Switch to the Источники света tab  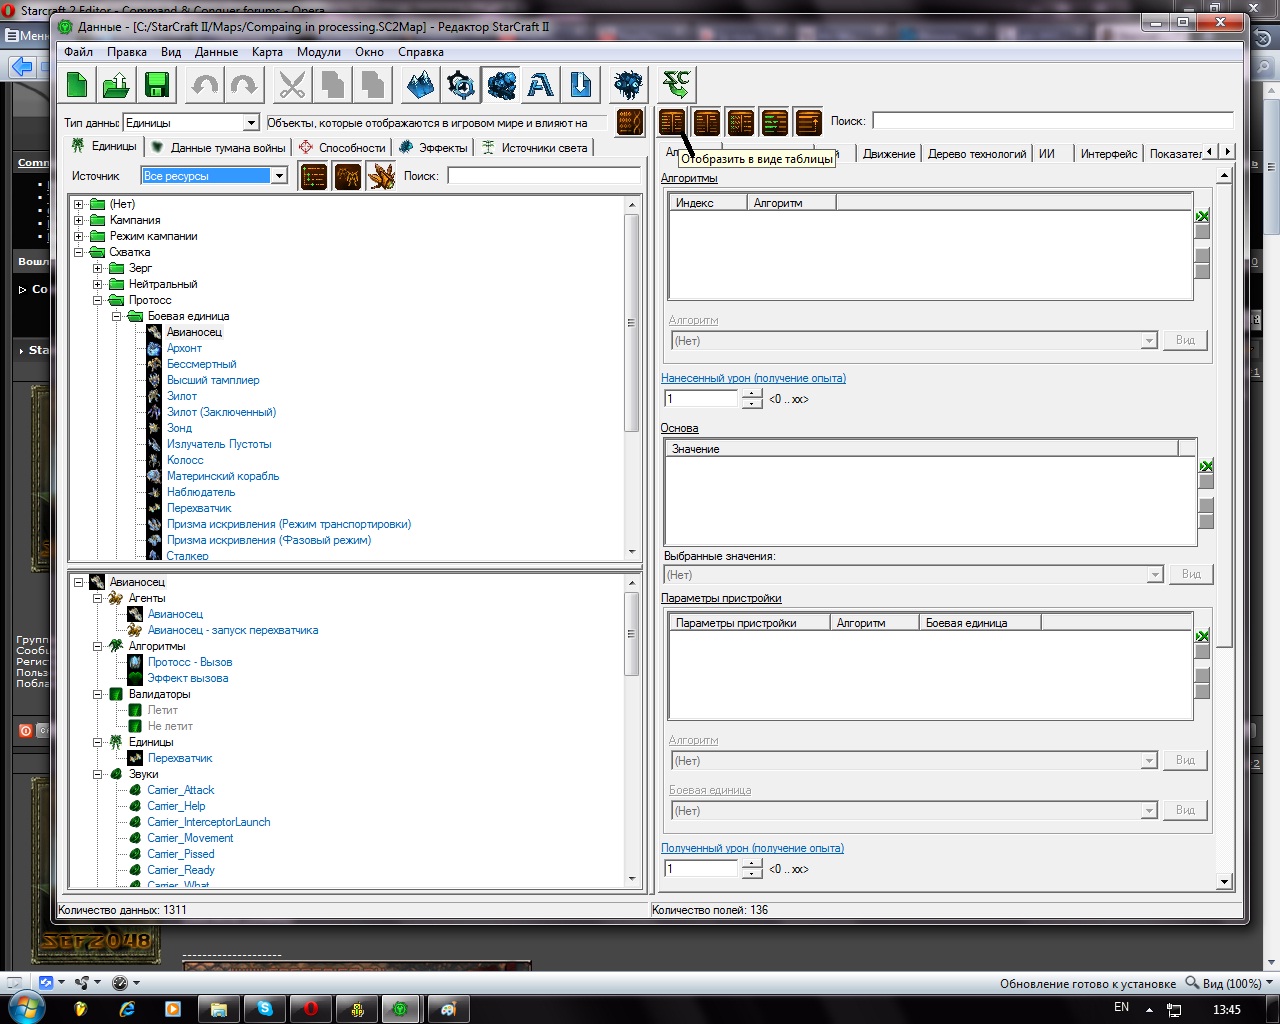pyautogui.click(x=534, y=147)
